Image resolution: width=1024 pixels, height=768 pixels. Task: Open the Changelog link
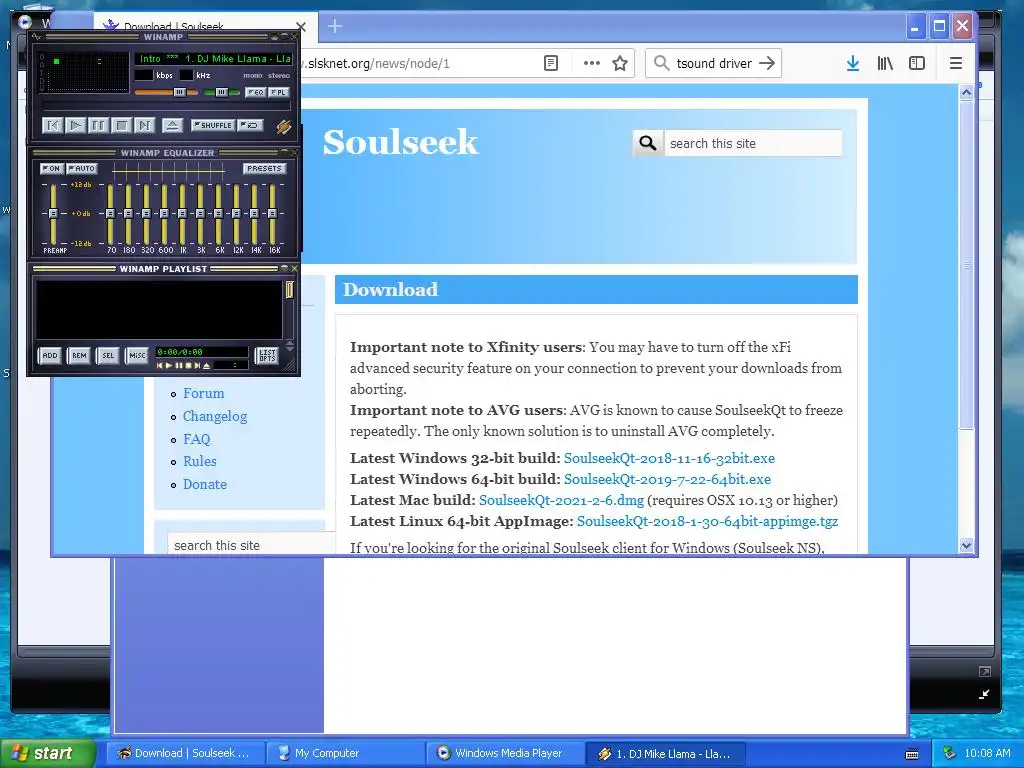(215, 416)
